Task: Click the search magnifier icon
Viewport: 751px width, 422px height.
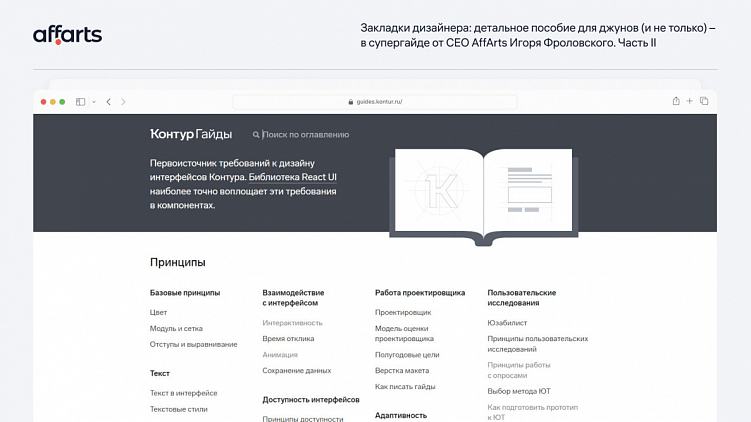Action: click(x=256, y=135)
